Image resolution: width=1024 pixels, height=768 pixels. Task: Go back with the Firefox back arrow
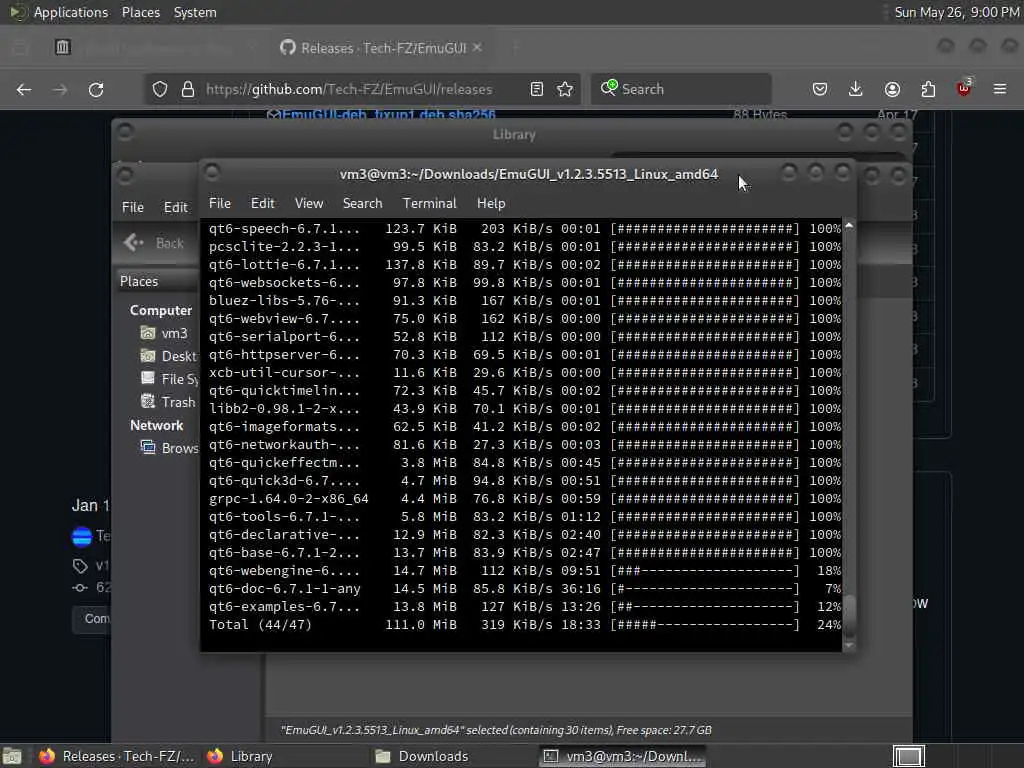point(24,89)
